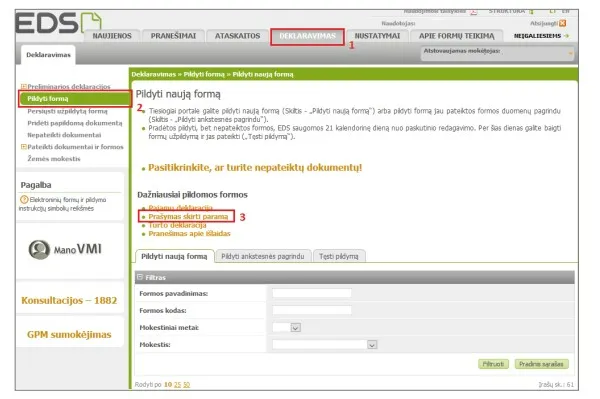600x399 pixels.
Task: Select the DEKLARAVIMAS tab
Action: click(x=307, y=36)
